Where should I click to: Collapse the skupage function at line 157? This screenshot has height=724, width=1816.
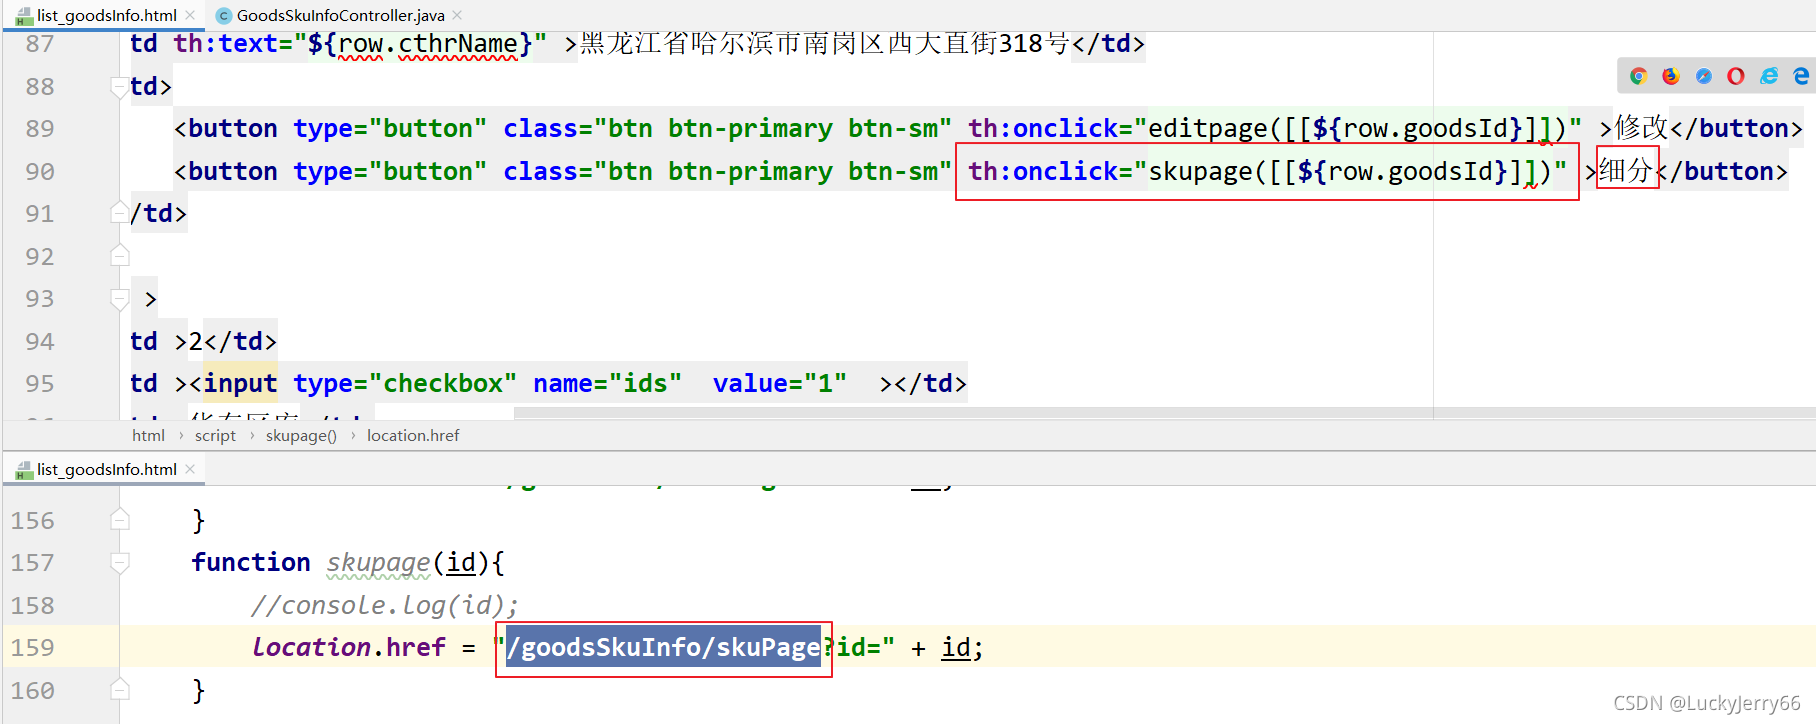tap(120, 563)
